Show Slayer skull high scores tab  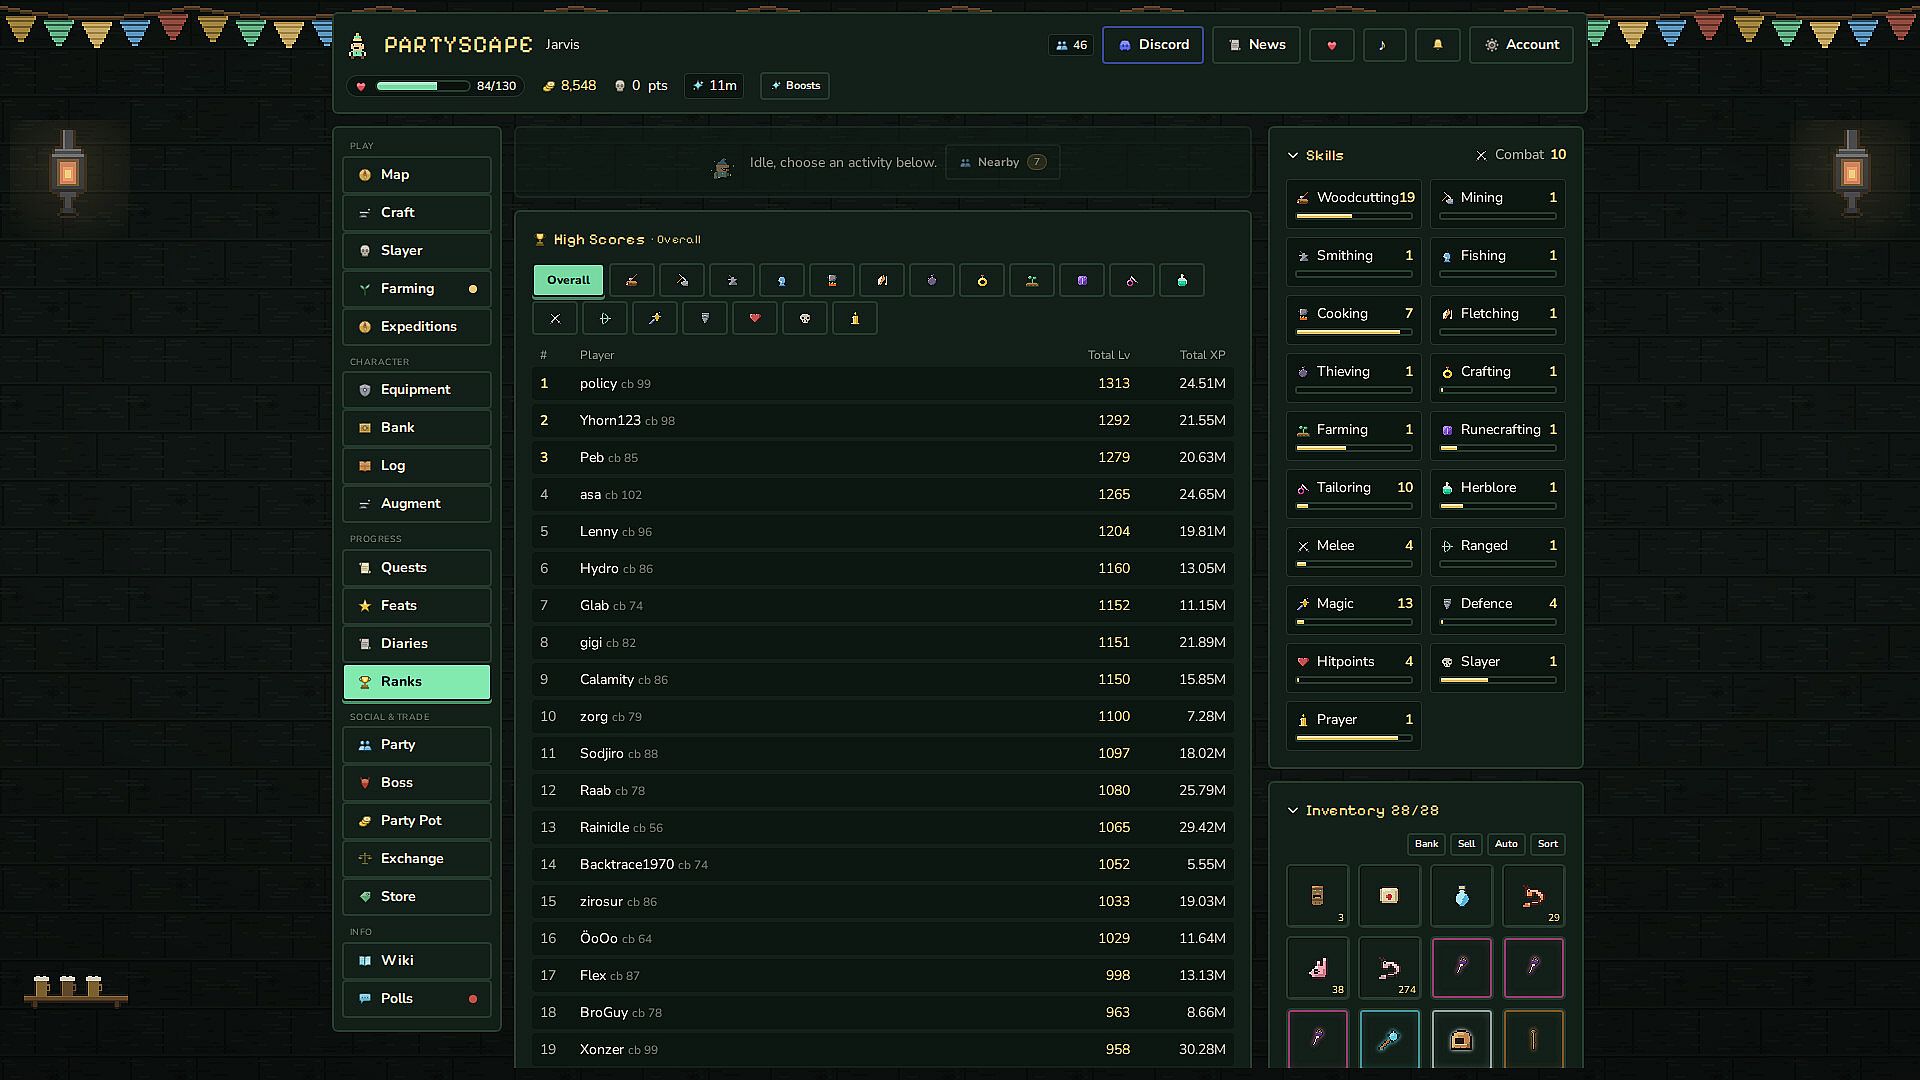click(x=805, y=319)
